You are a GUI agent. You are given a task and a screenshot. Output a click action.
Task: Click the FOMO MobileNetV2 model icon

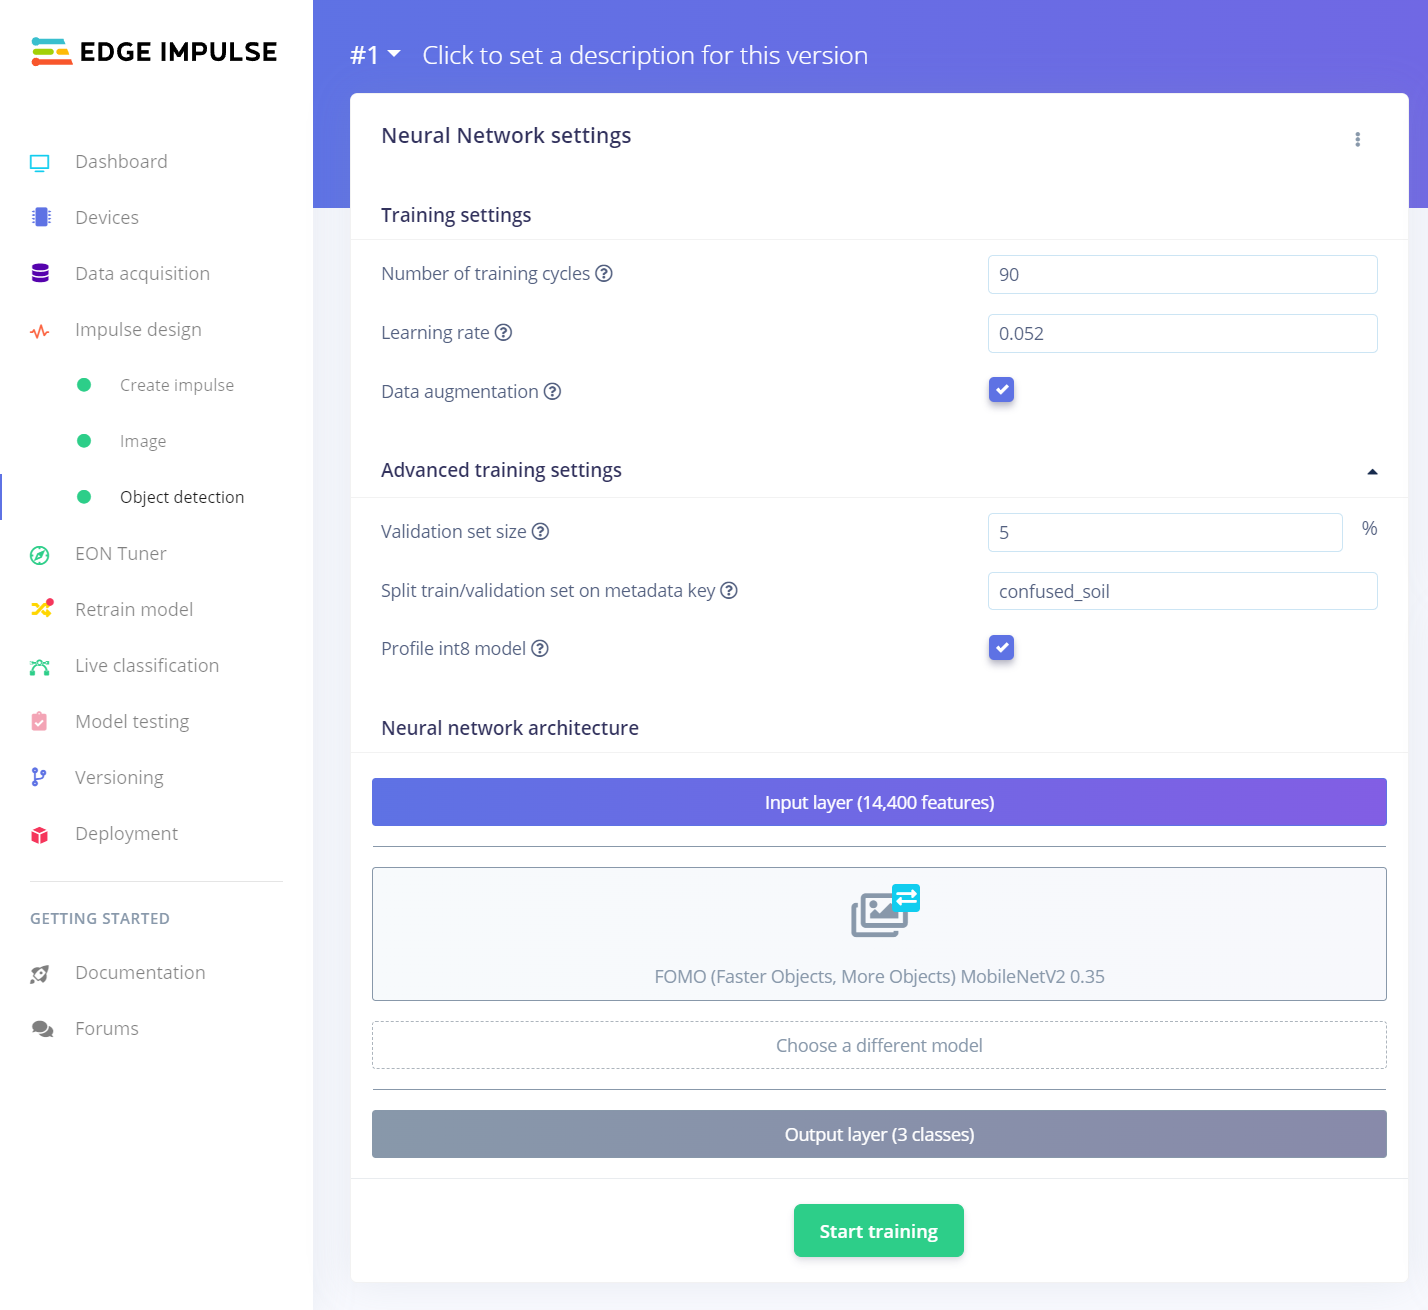[x=884, y=911]
